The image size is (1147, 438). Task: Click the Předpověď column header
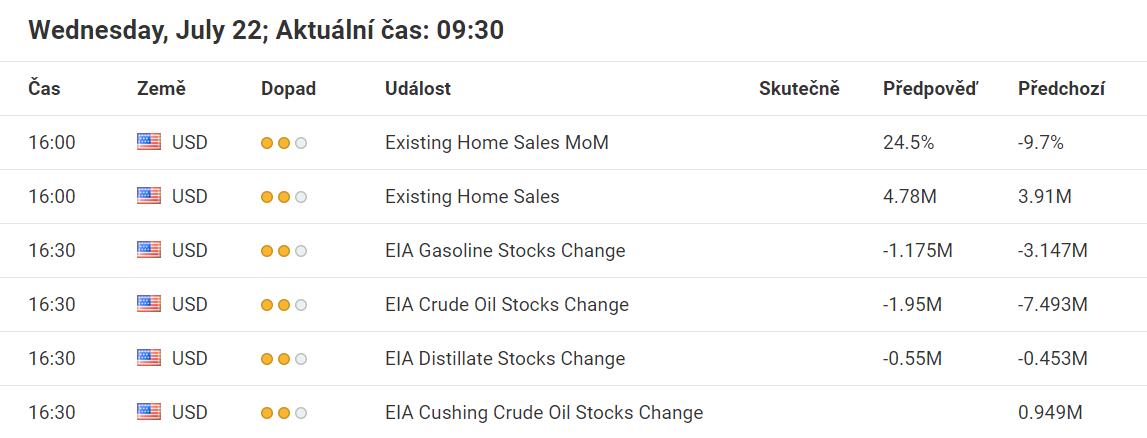pyautogui.click(x=930, y=88)
